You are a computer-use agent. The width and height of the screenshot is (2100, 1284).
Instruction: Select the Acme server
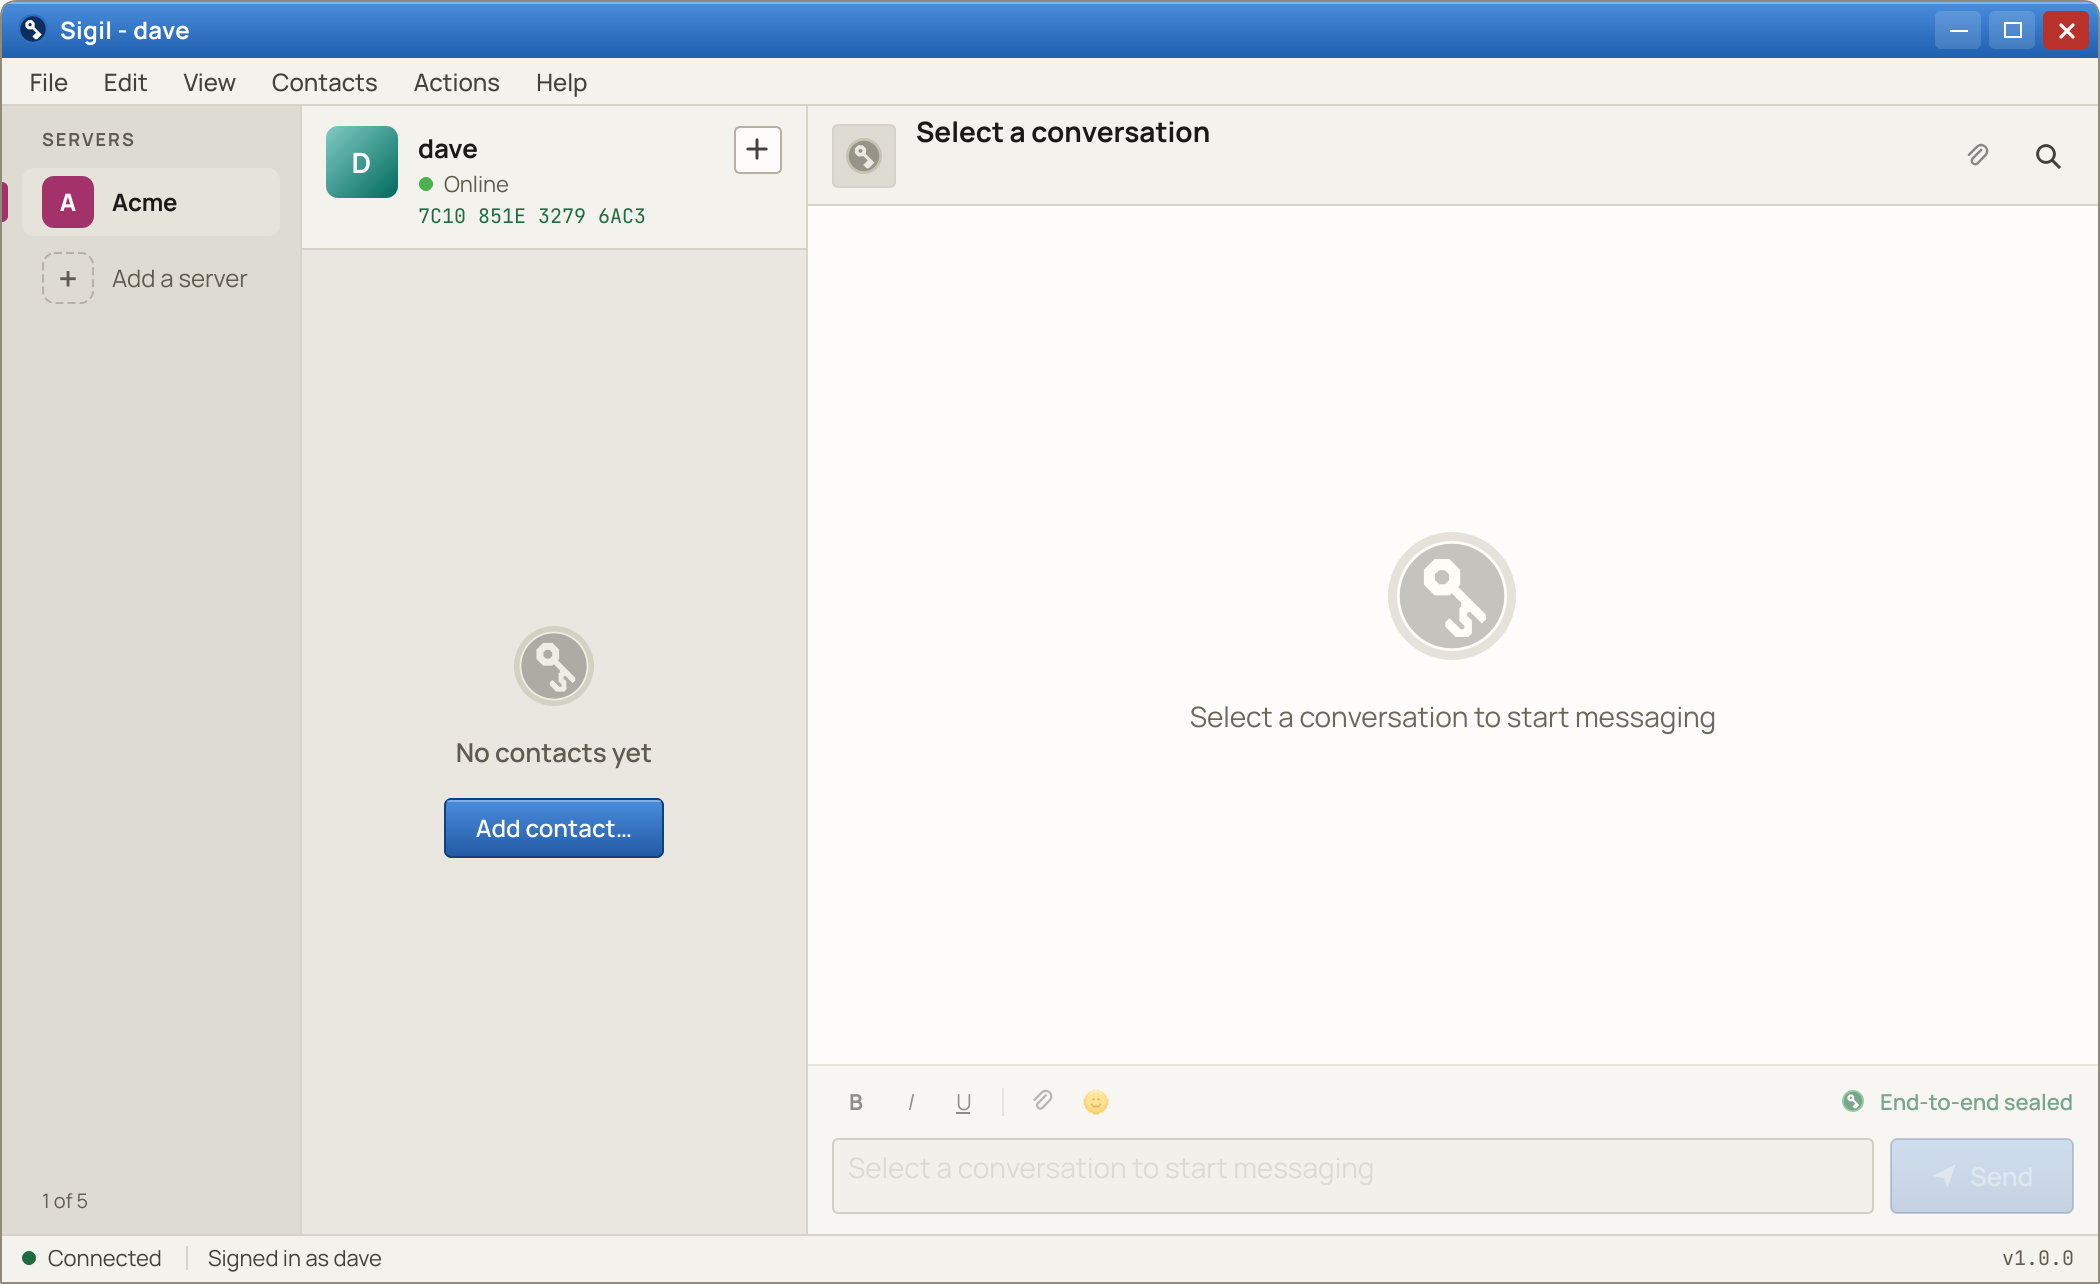tap(151, 202)
